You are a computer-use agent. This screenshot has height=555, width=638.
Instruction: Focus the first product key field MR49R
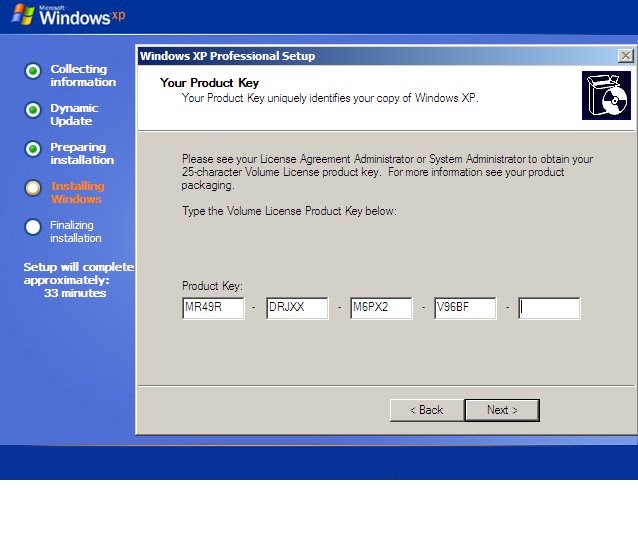pyautogui.click(x=213, y=308)
